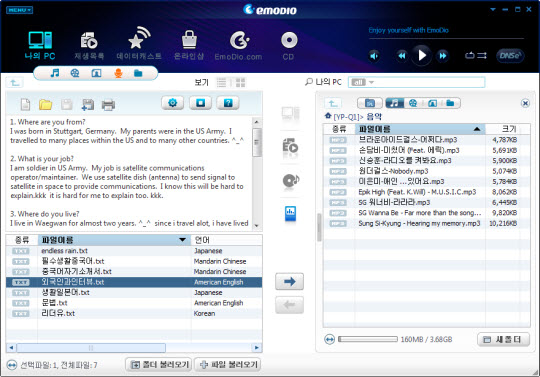Switch to thumbnail grid view

[240, 83]
